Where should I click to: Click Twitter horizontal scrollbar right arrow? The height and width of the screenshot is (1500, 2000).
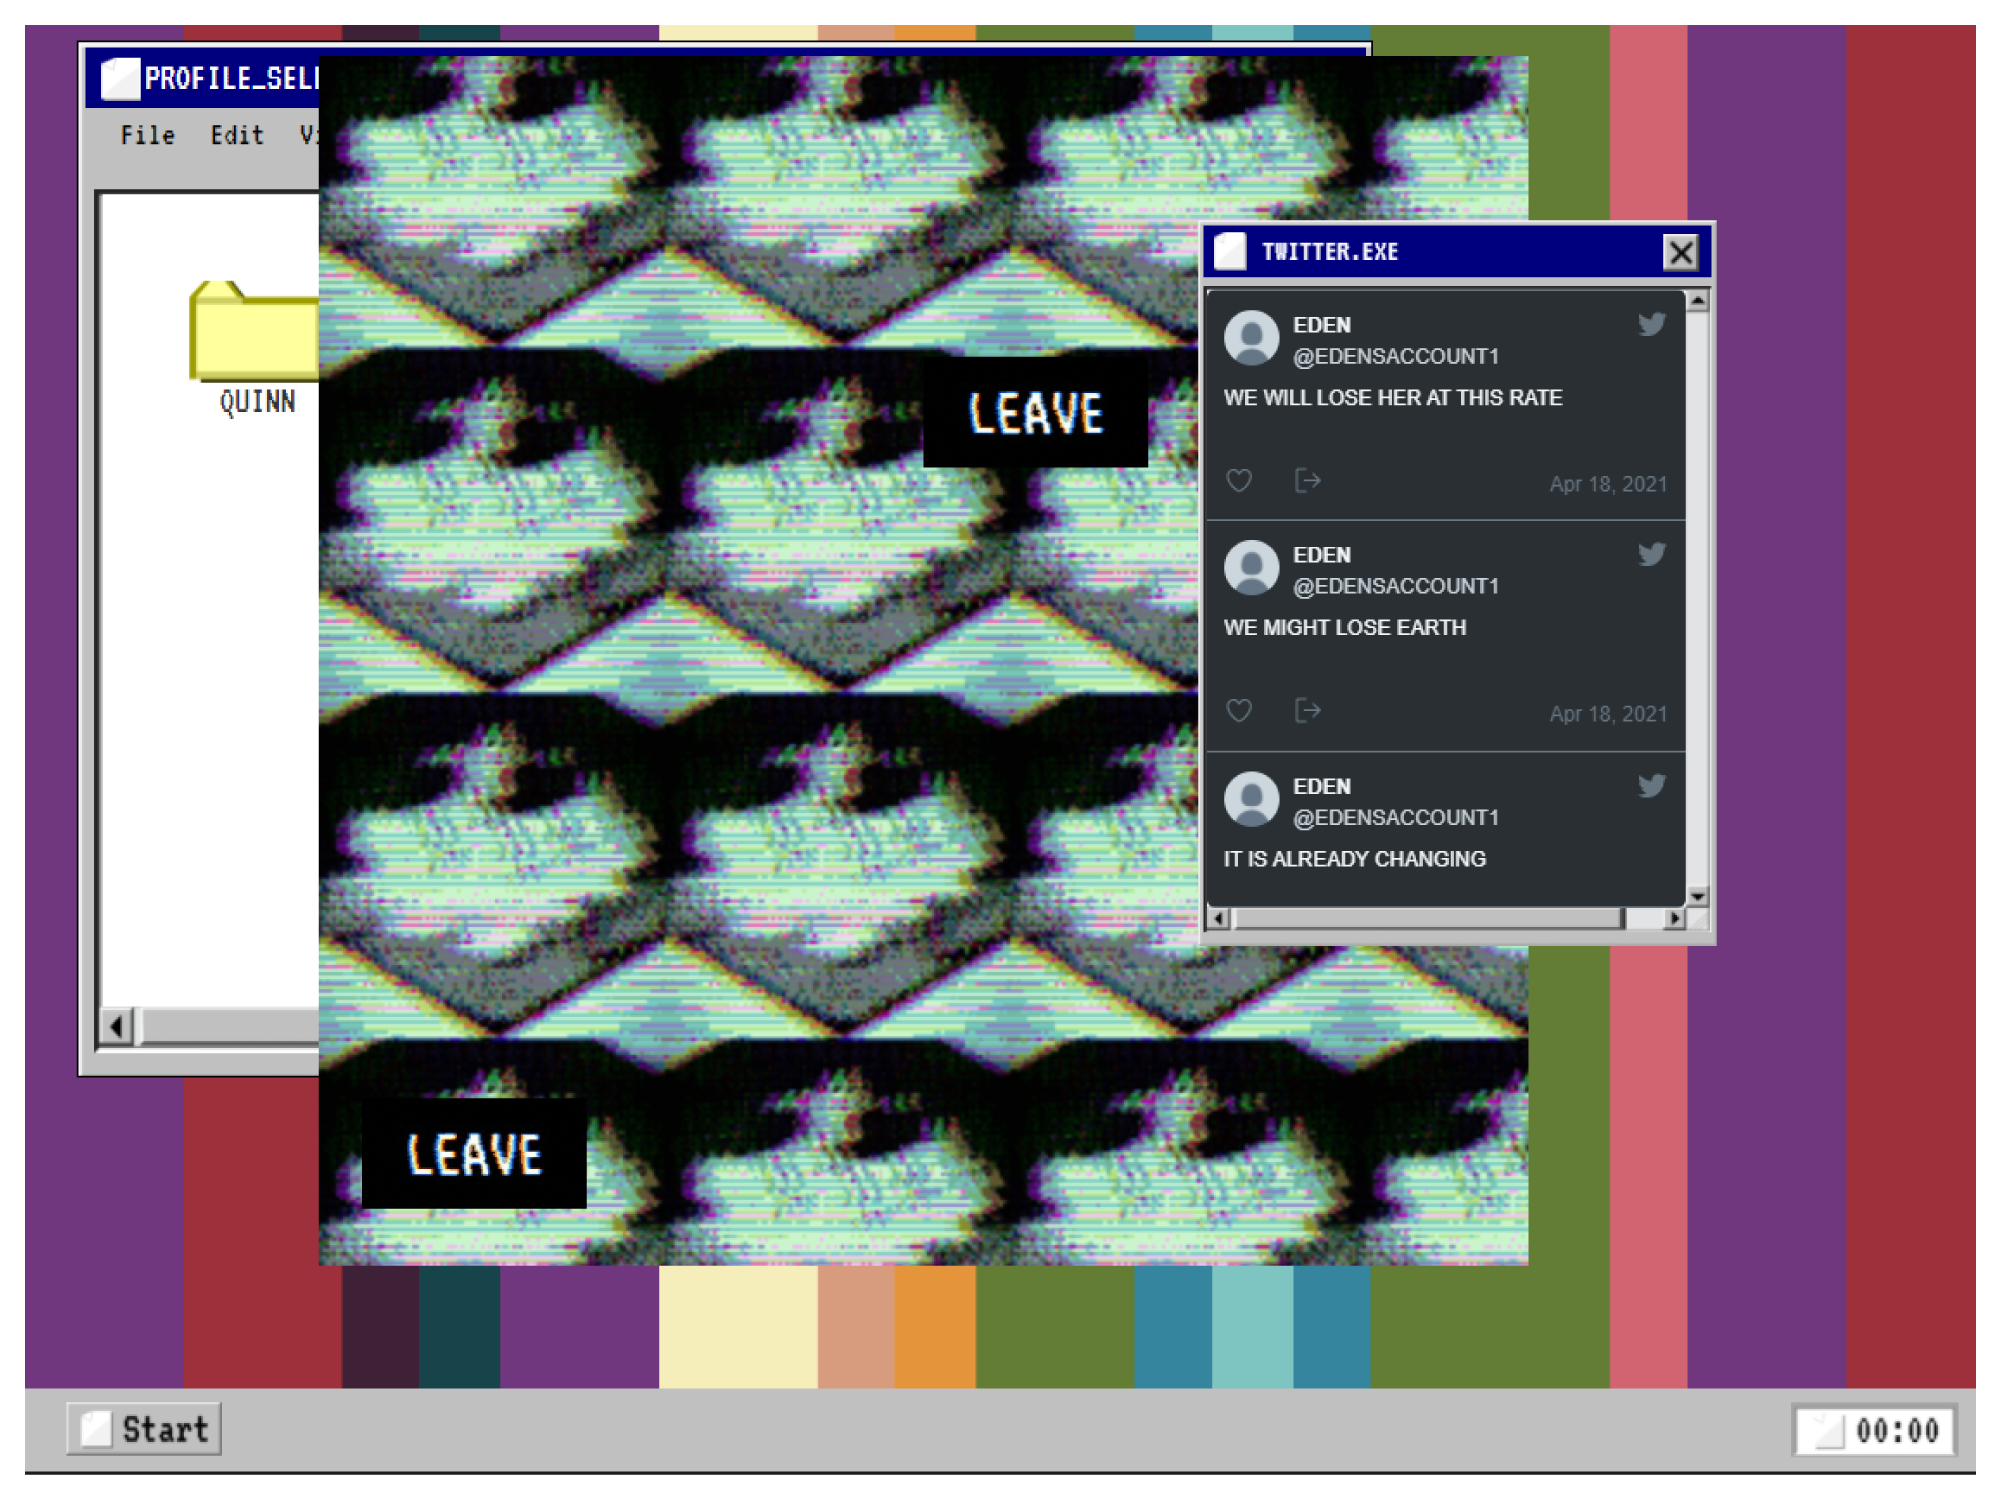tap(1674, 918)
